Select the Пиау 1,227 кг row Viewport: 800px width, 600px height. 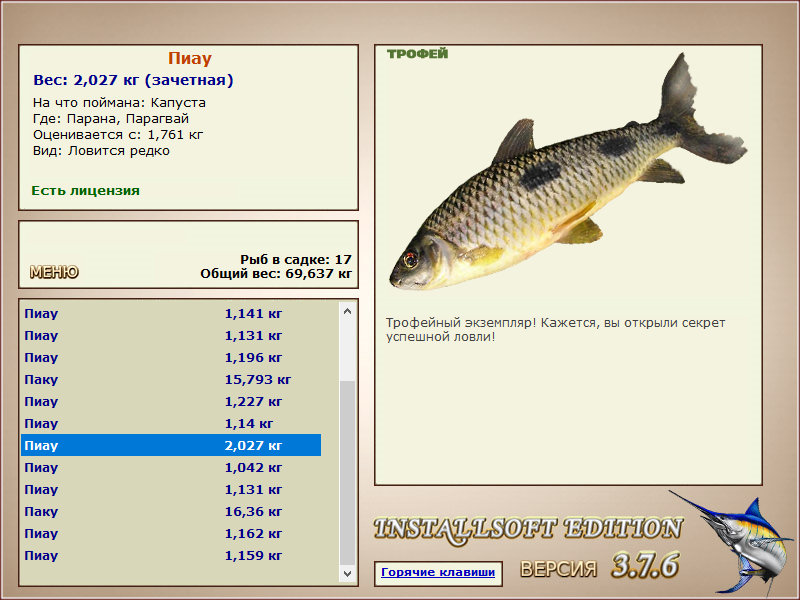click(x=171, y=402)
